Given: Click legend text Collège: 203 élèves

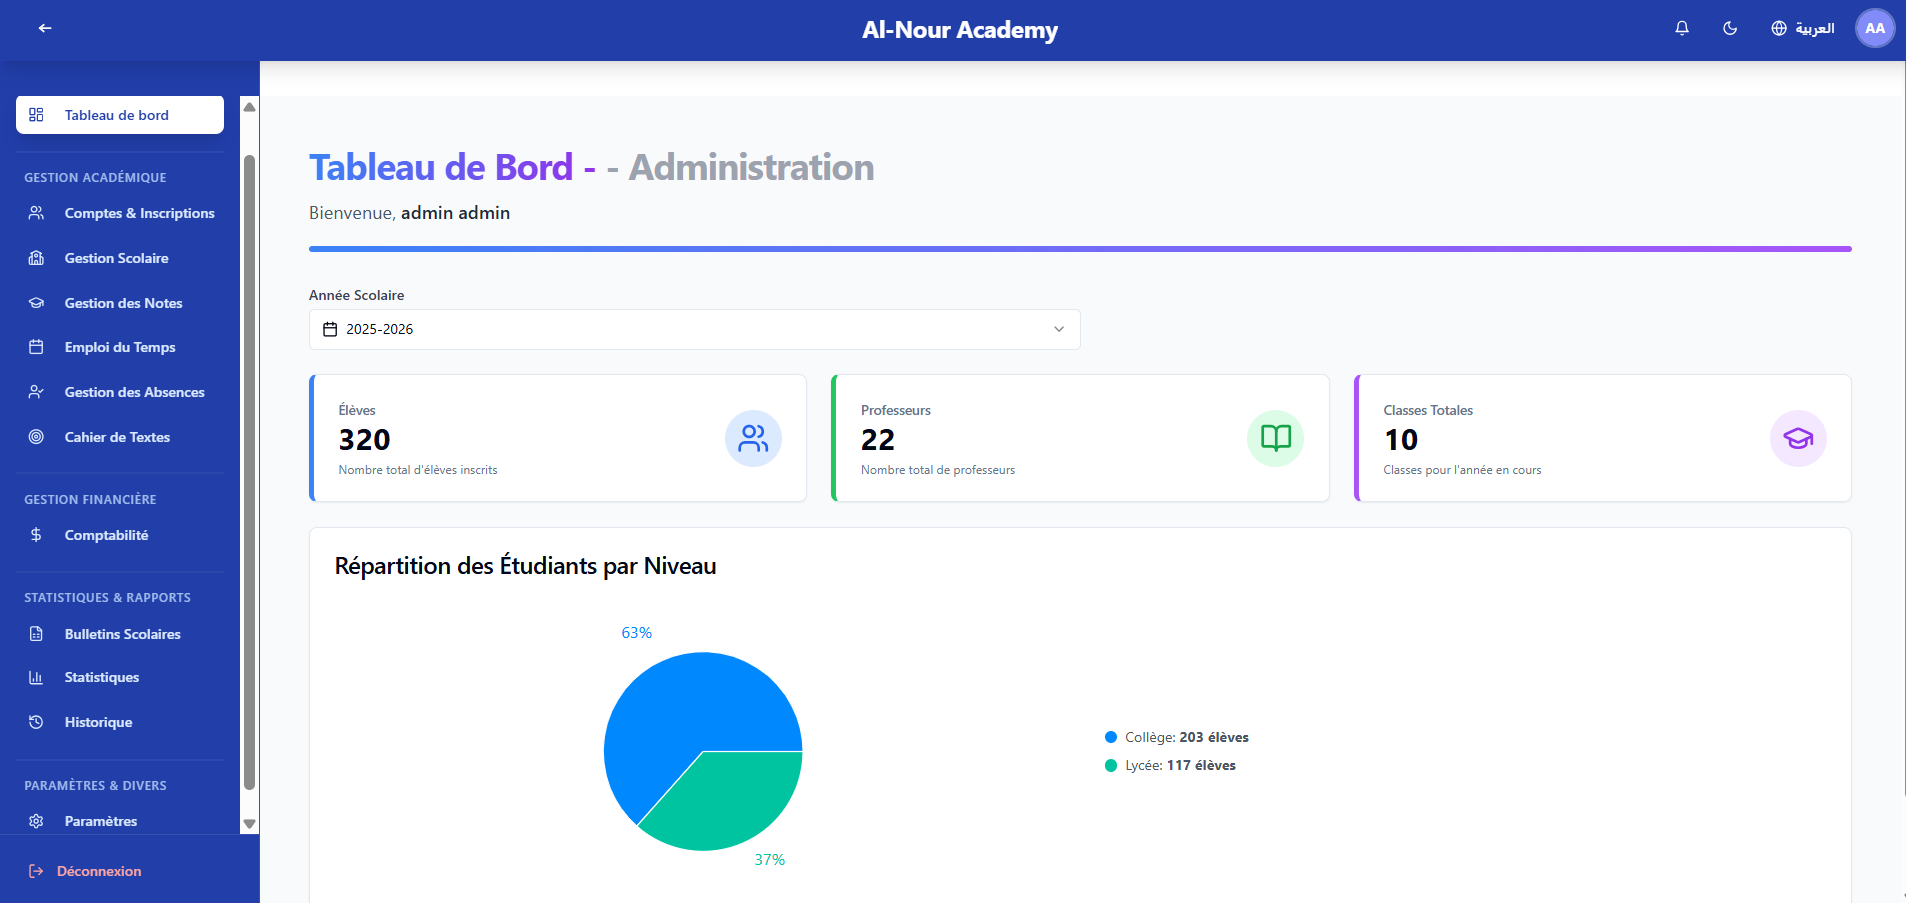Looking at the screenshot, I should click(1187, 737).
